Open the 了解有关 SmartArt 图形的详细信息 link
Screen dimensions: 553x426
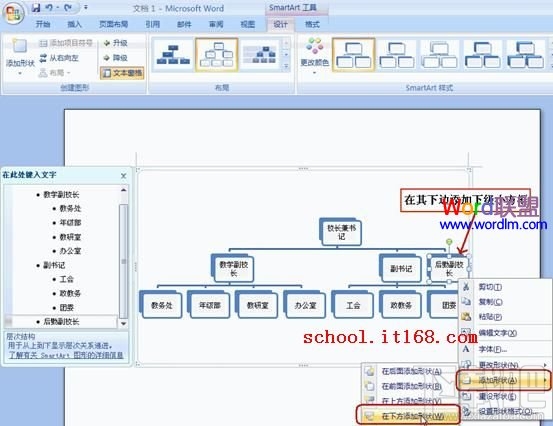[x=66, y=355]
